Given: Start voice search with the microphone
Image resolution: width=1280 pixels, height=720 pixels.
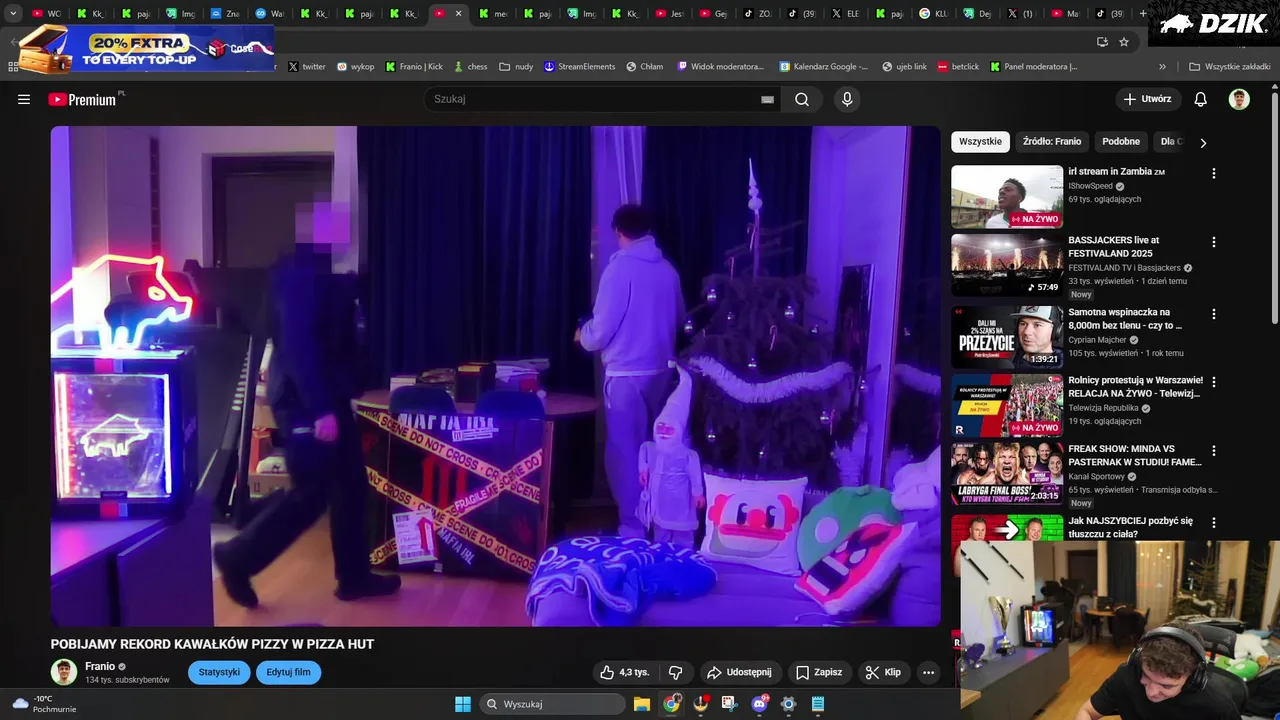Looking at the screenshot, I should [x=847, y=99].
